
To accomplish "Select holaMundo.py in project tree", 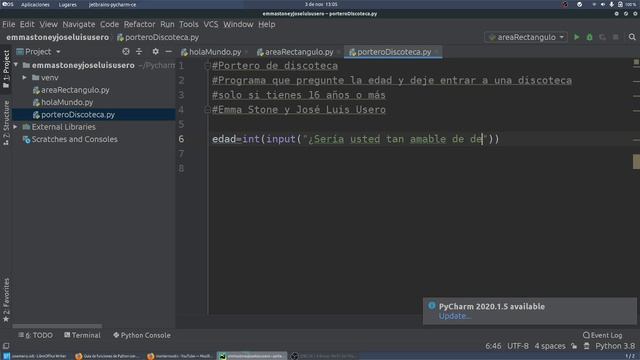I will pyautogui.click(x=67, y=102).
